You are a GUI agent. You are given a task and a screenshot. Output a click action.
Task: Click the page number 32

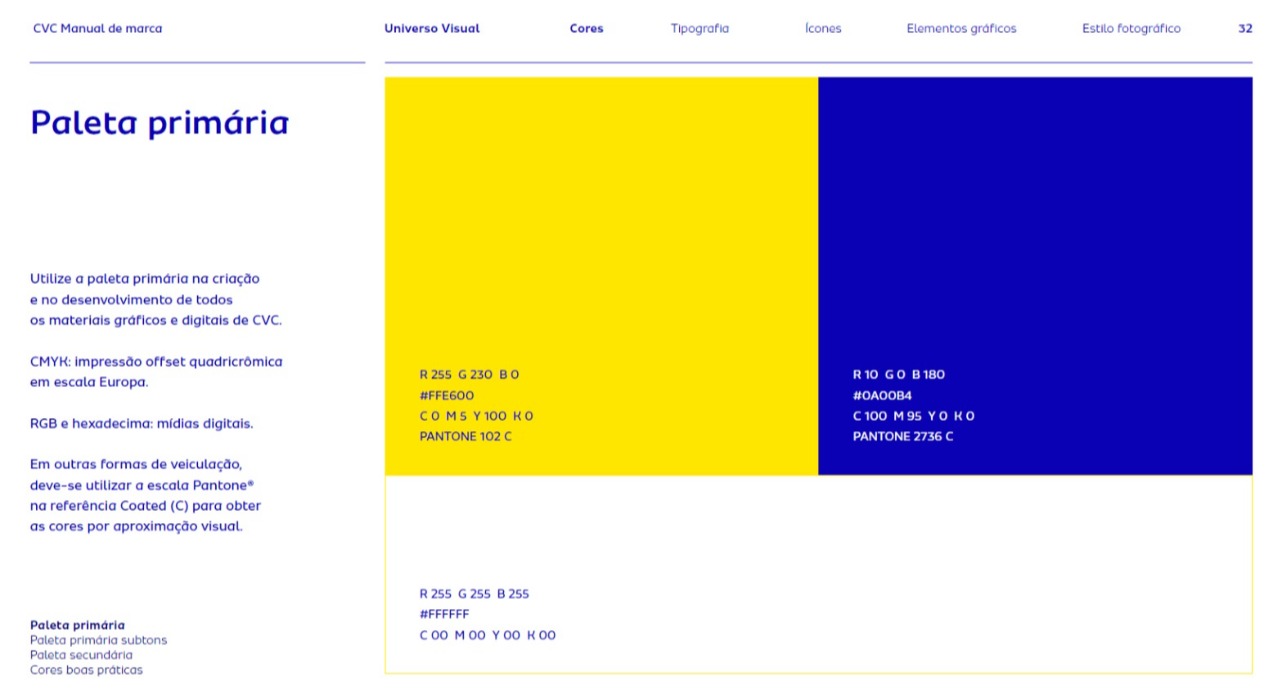(x=1244, y=29)
